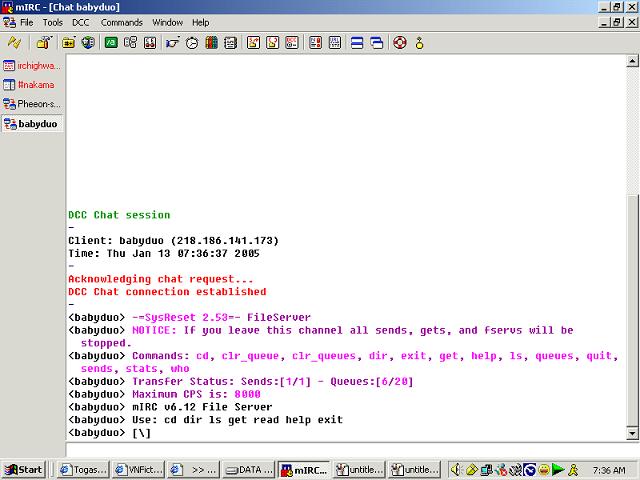Switch to the #nakama channel window

point(32,85)
